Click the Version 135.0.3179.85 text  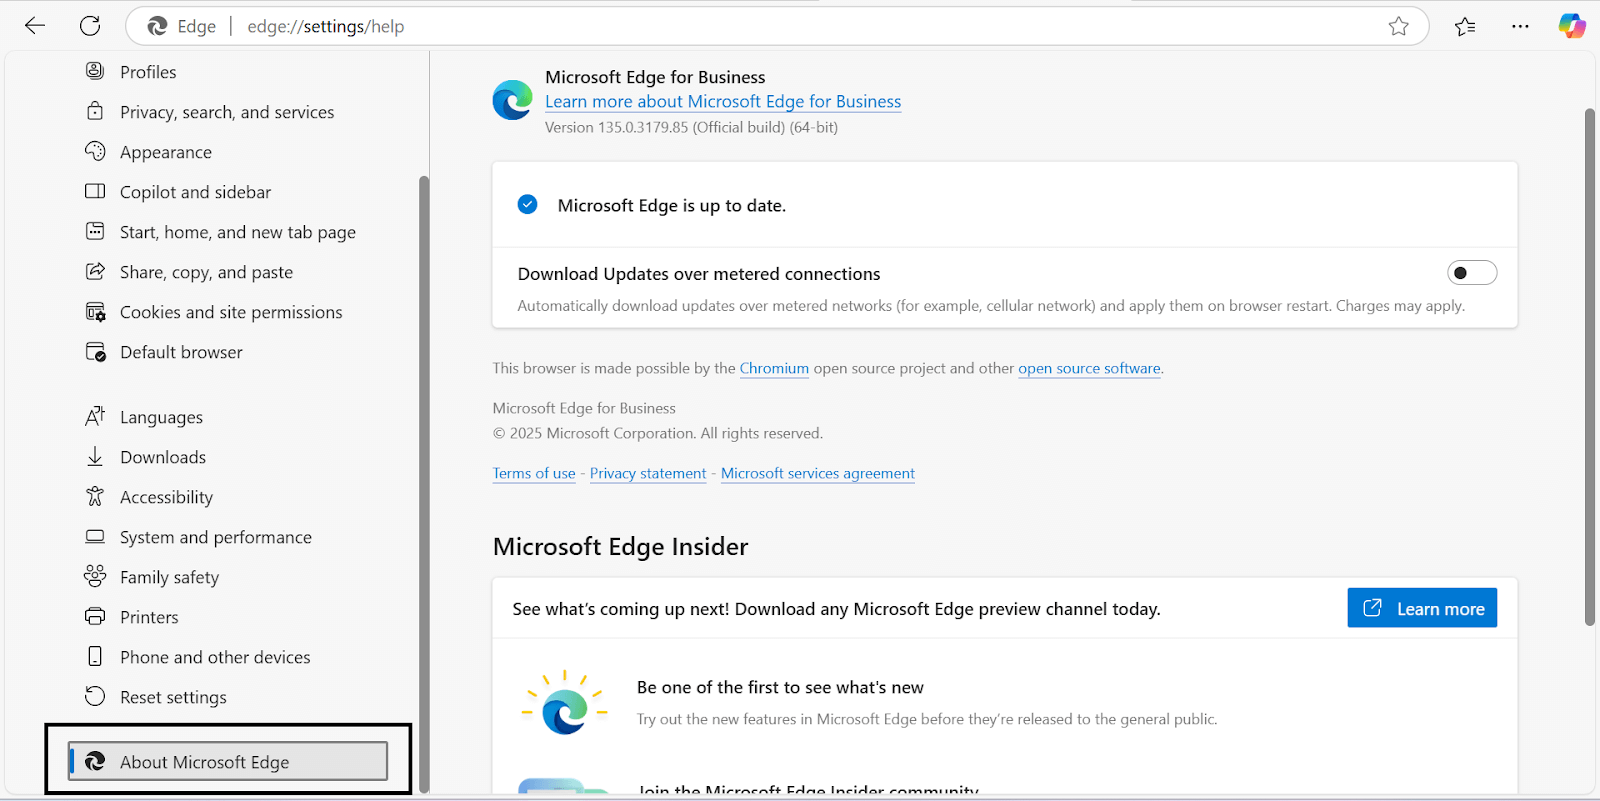pos(691,127)
